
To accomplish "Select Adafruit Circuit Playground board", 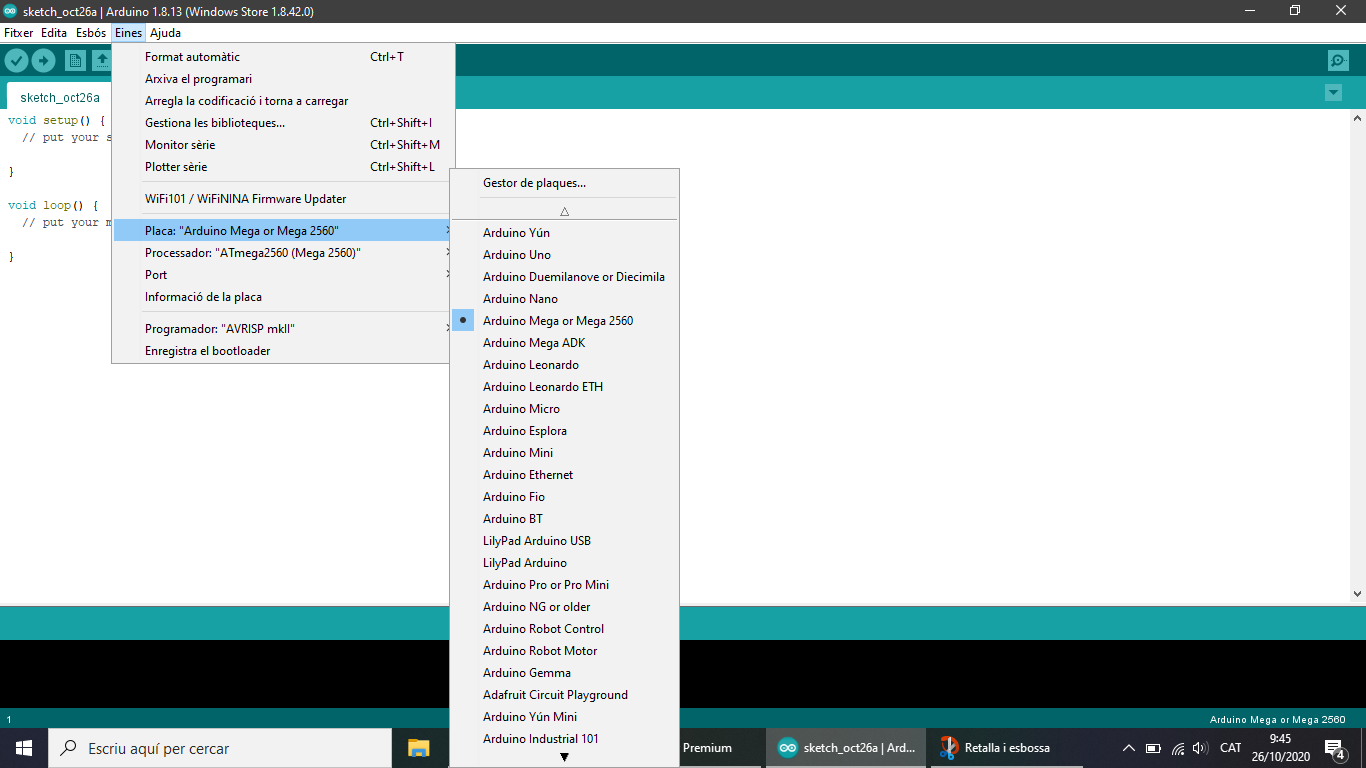I will click(564, 695).
